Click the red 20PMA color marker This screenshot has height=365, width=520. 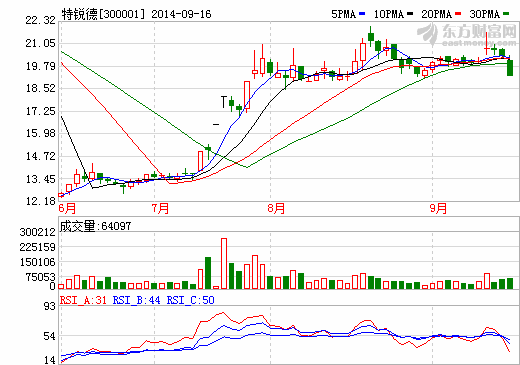pos(458,14)
